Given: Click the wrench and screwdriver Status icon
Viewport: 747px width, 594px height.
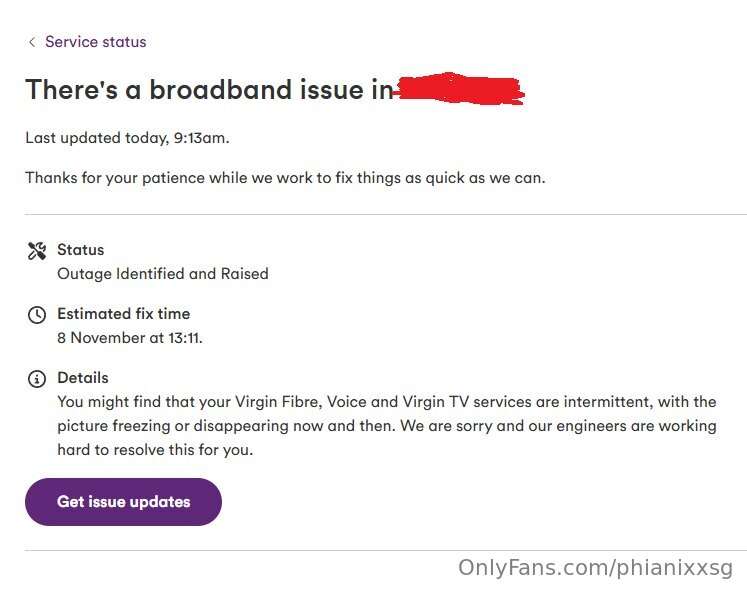Looking at the screenshot, I should pyautogui.click(x=37, y=251).
